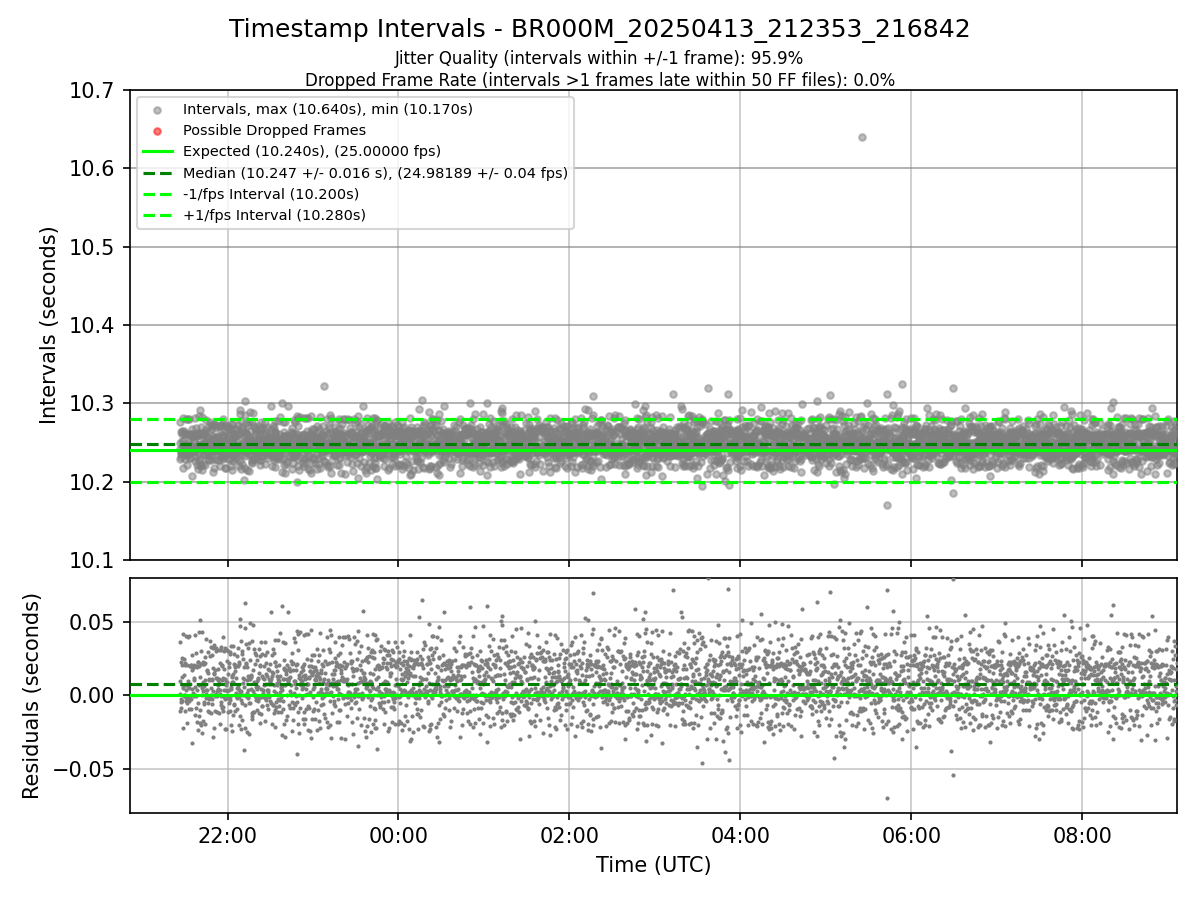Screen dimensions: 1200x900
Task: Click the 02:00 x-axis tick label
Action: (569, 835)
